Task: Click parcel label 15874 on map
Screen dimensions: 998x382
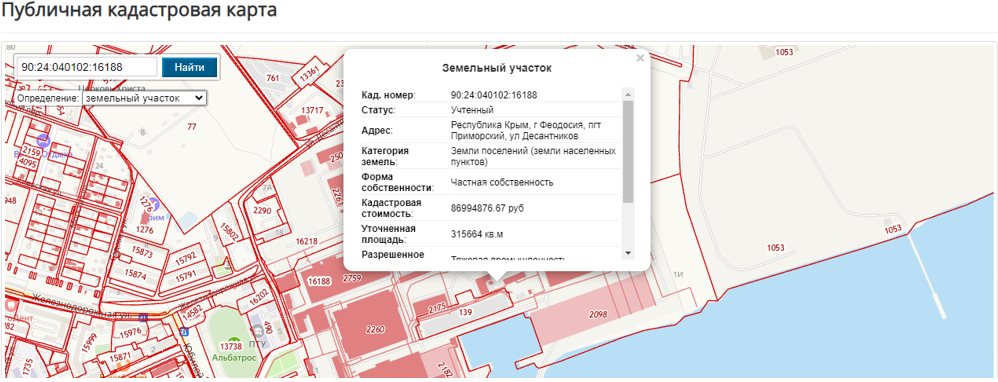Action: coord(136,275)
